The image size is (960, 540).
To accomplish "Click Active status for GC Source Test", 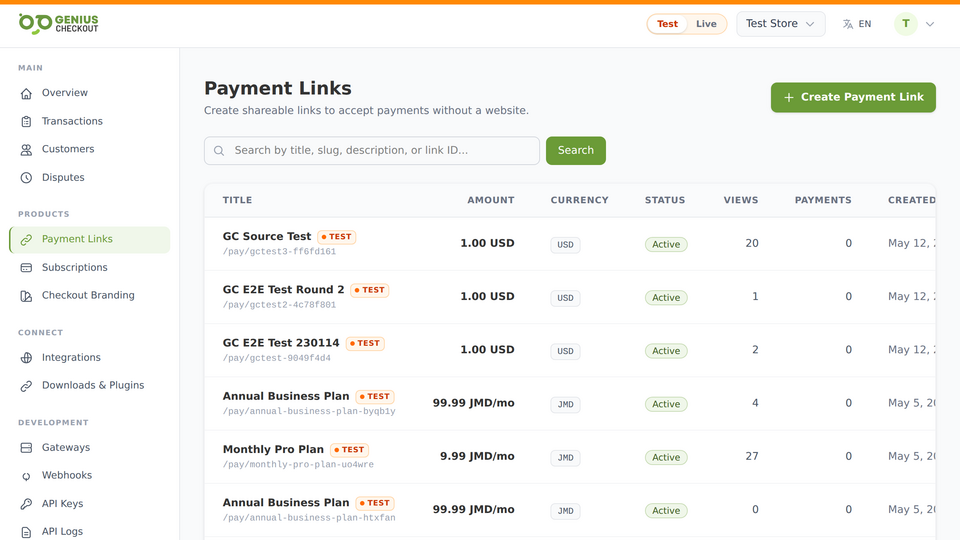I will (x=666, y=244).
